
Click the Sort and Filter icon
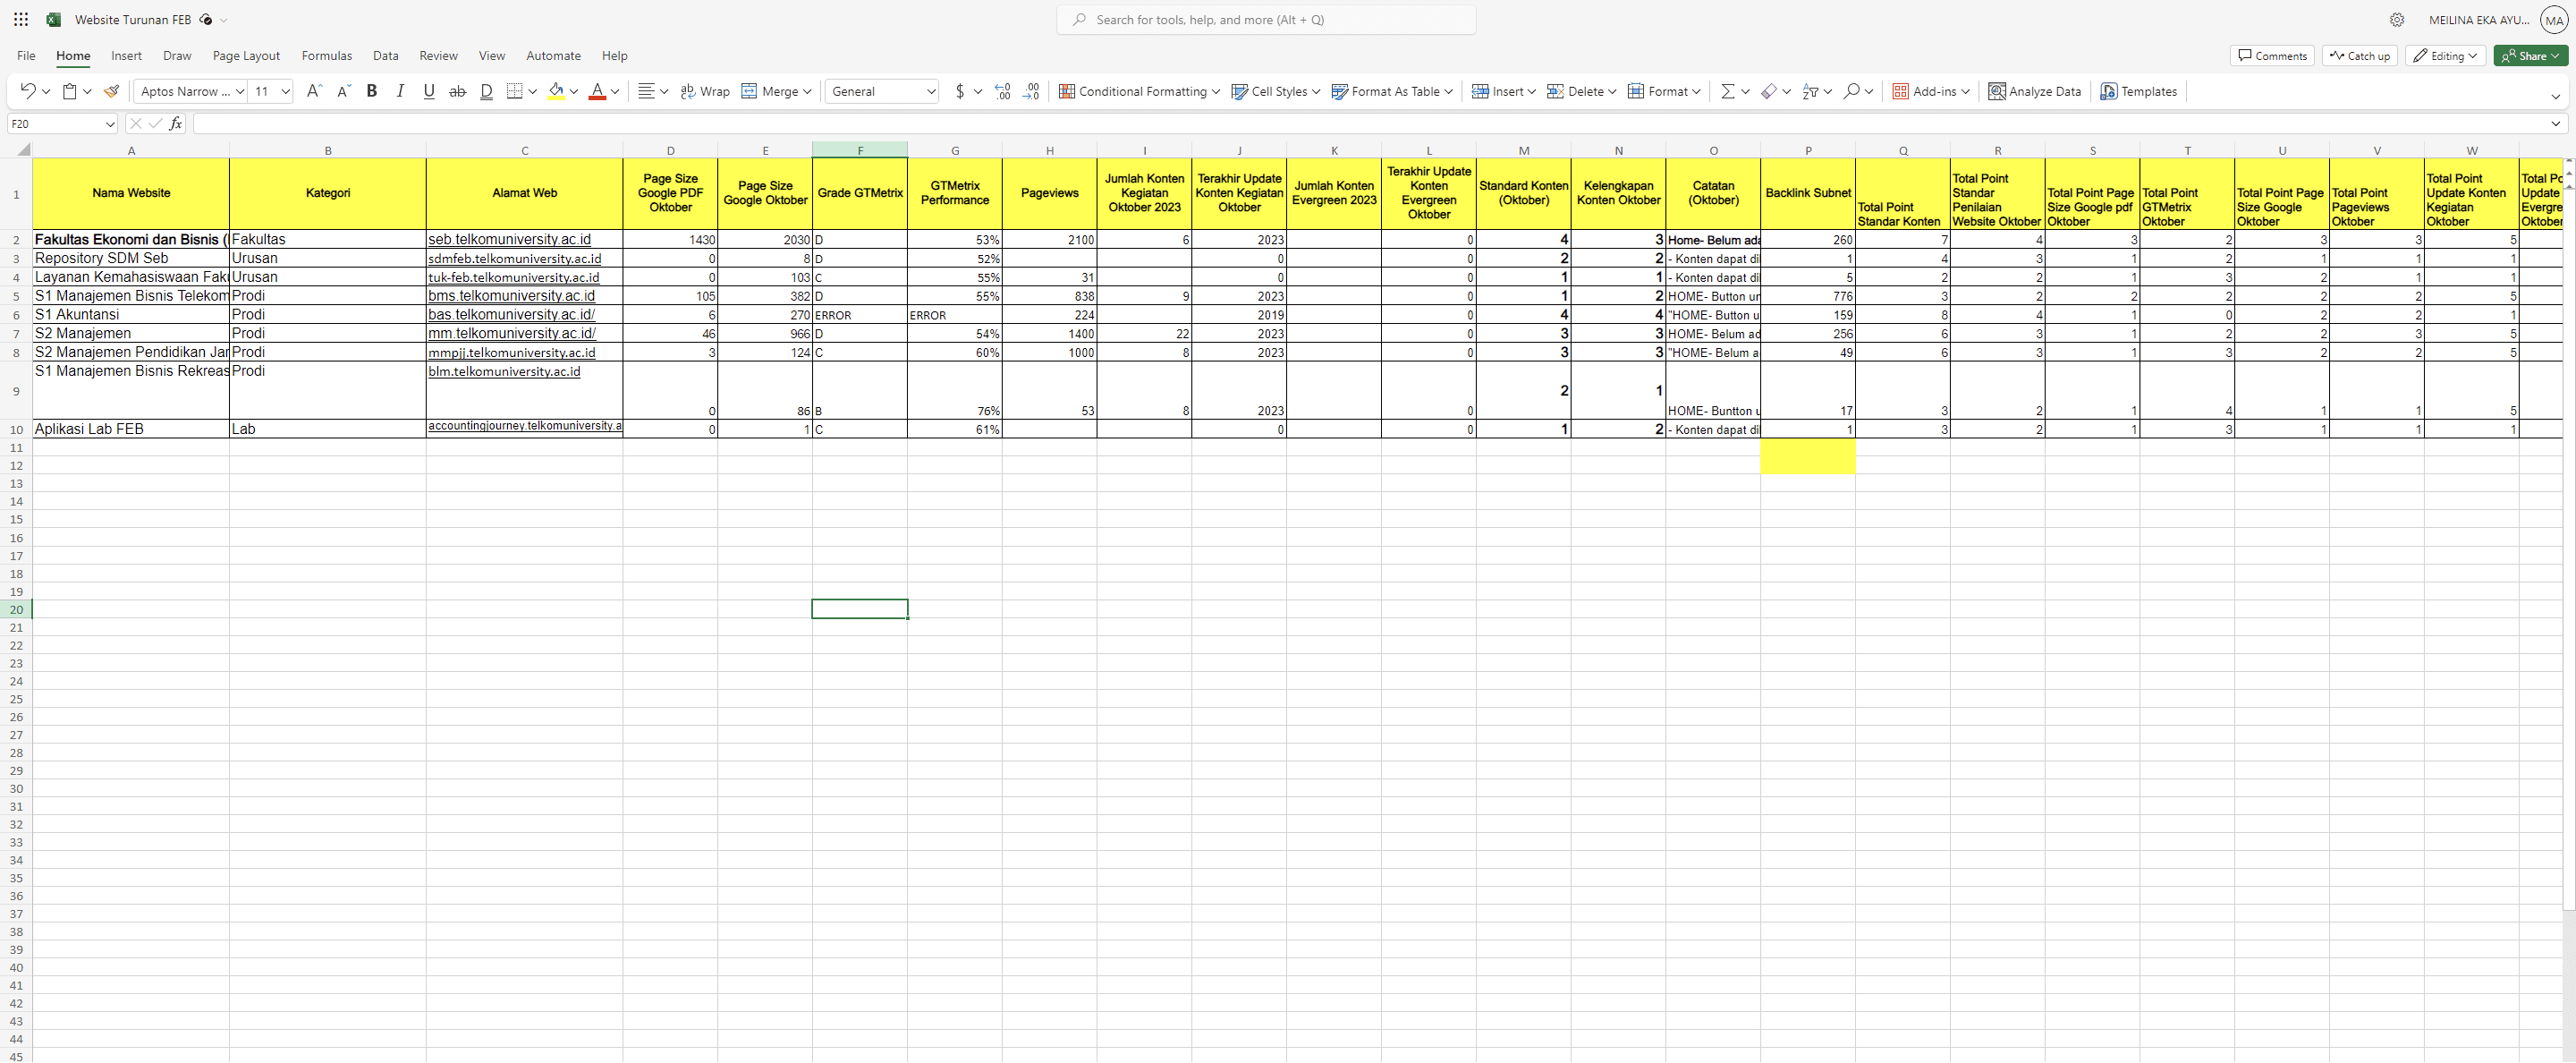[x=1810, y=91]
